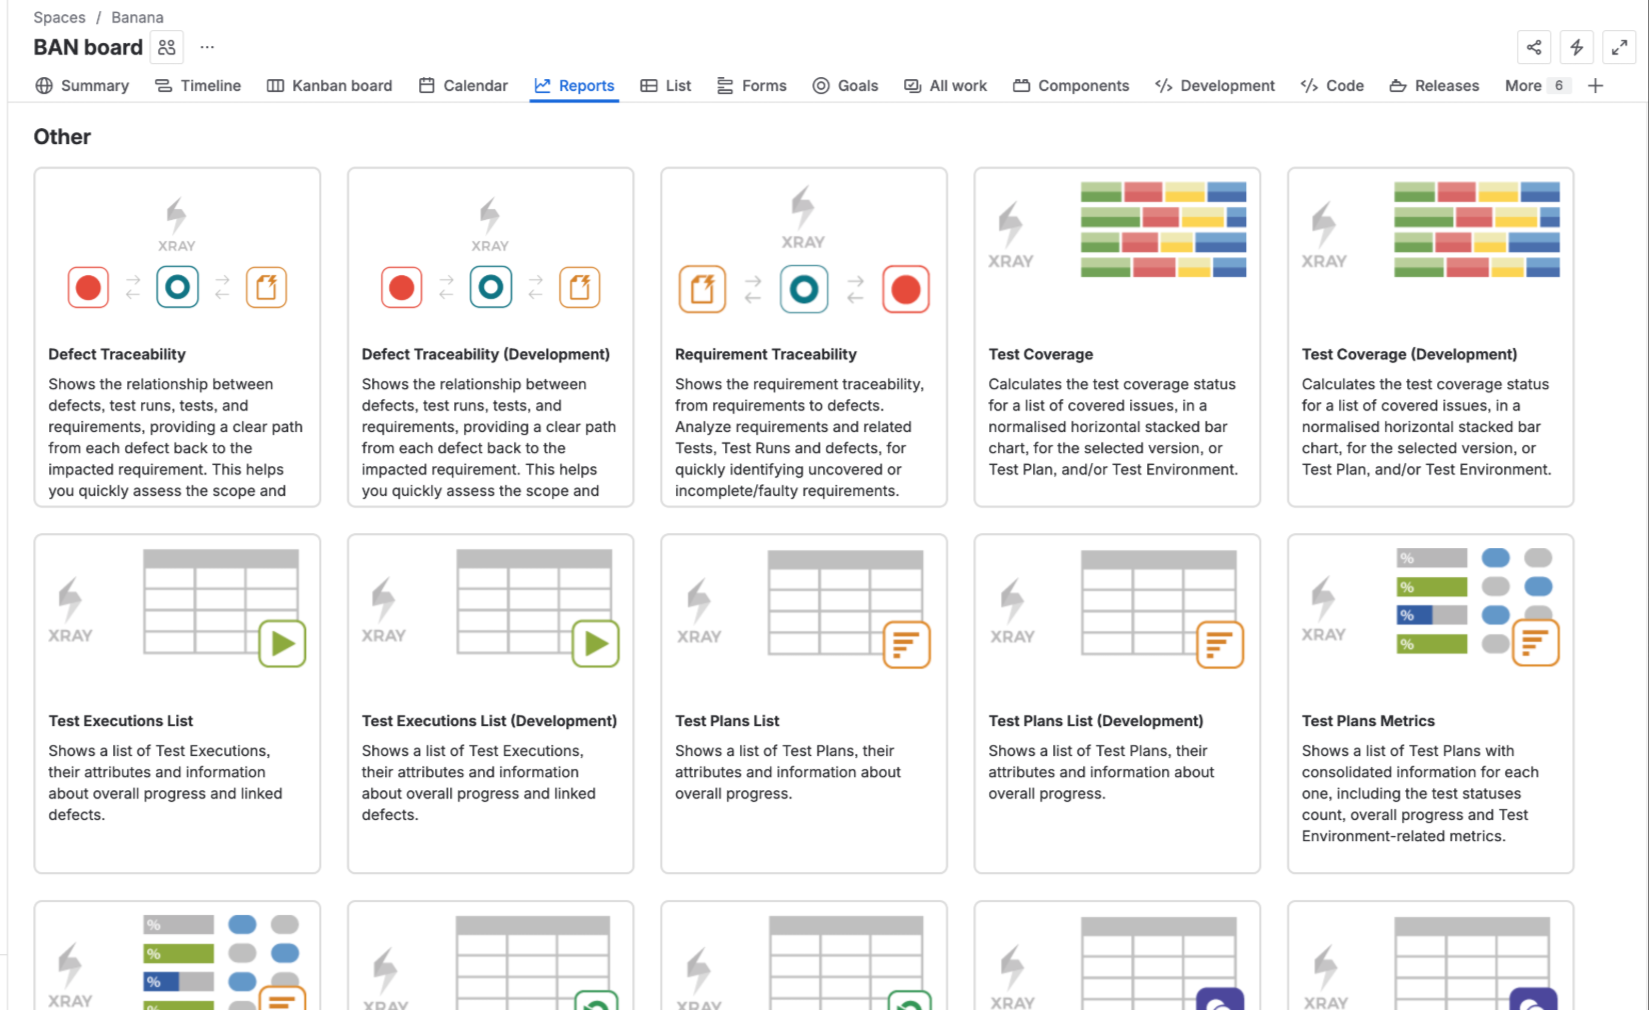1649x1010 pixels.
Task: Expand the More tabs dropdown
Action: (x=1534, y=86)
